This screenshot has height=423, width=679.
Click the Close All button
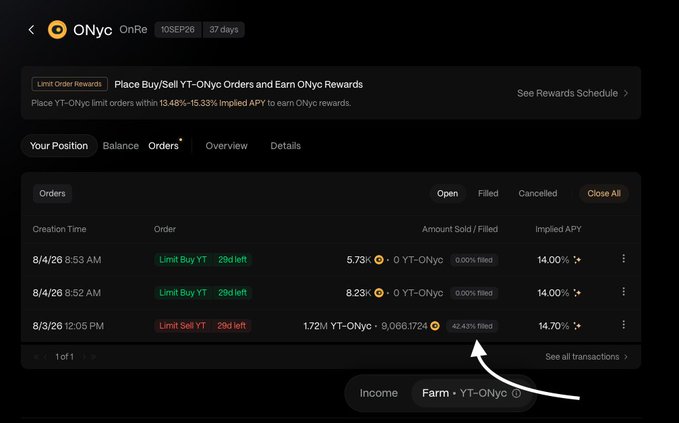click(x=604, y=194)
